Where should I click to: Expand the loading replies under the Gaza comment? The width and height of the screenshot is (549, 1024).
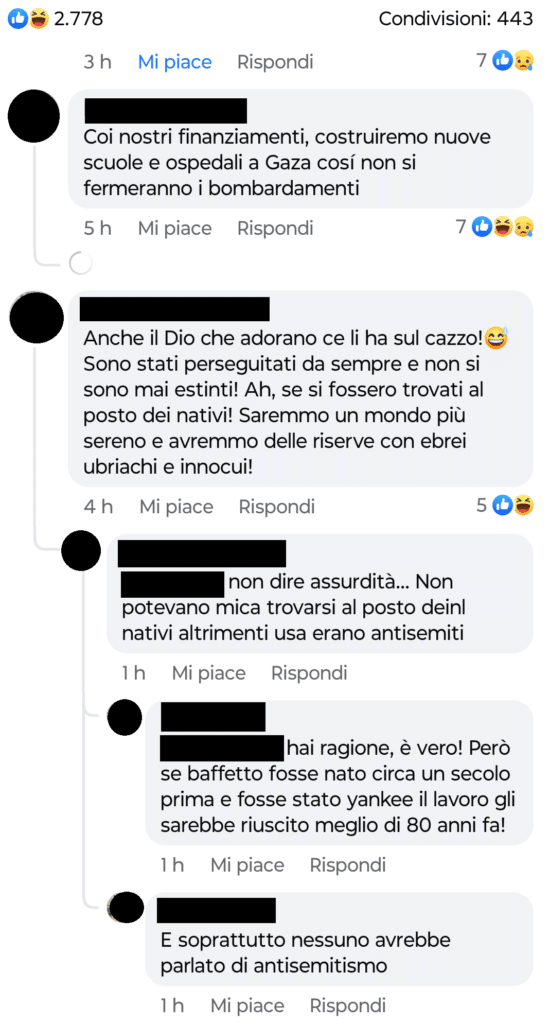click(80, 264)
